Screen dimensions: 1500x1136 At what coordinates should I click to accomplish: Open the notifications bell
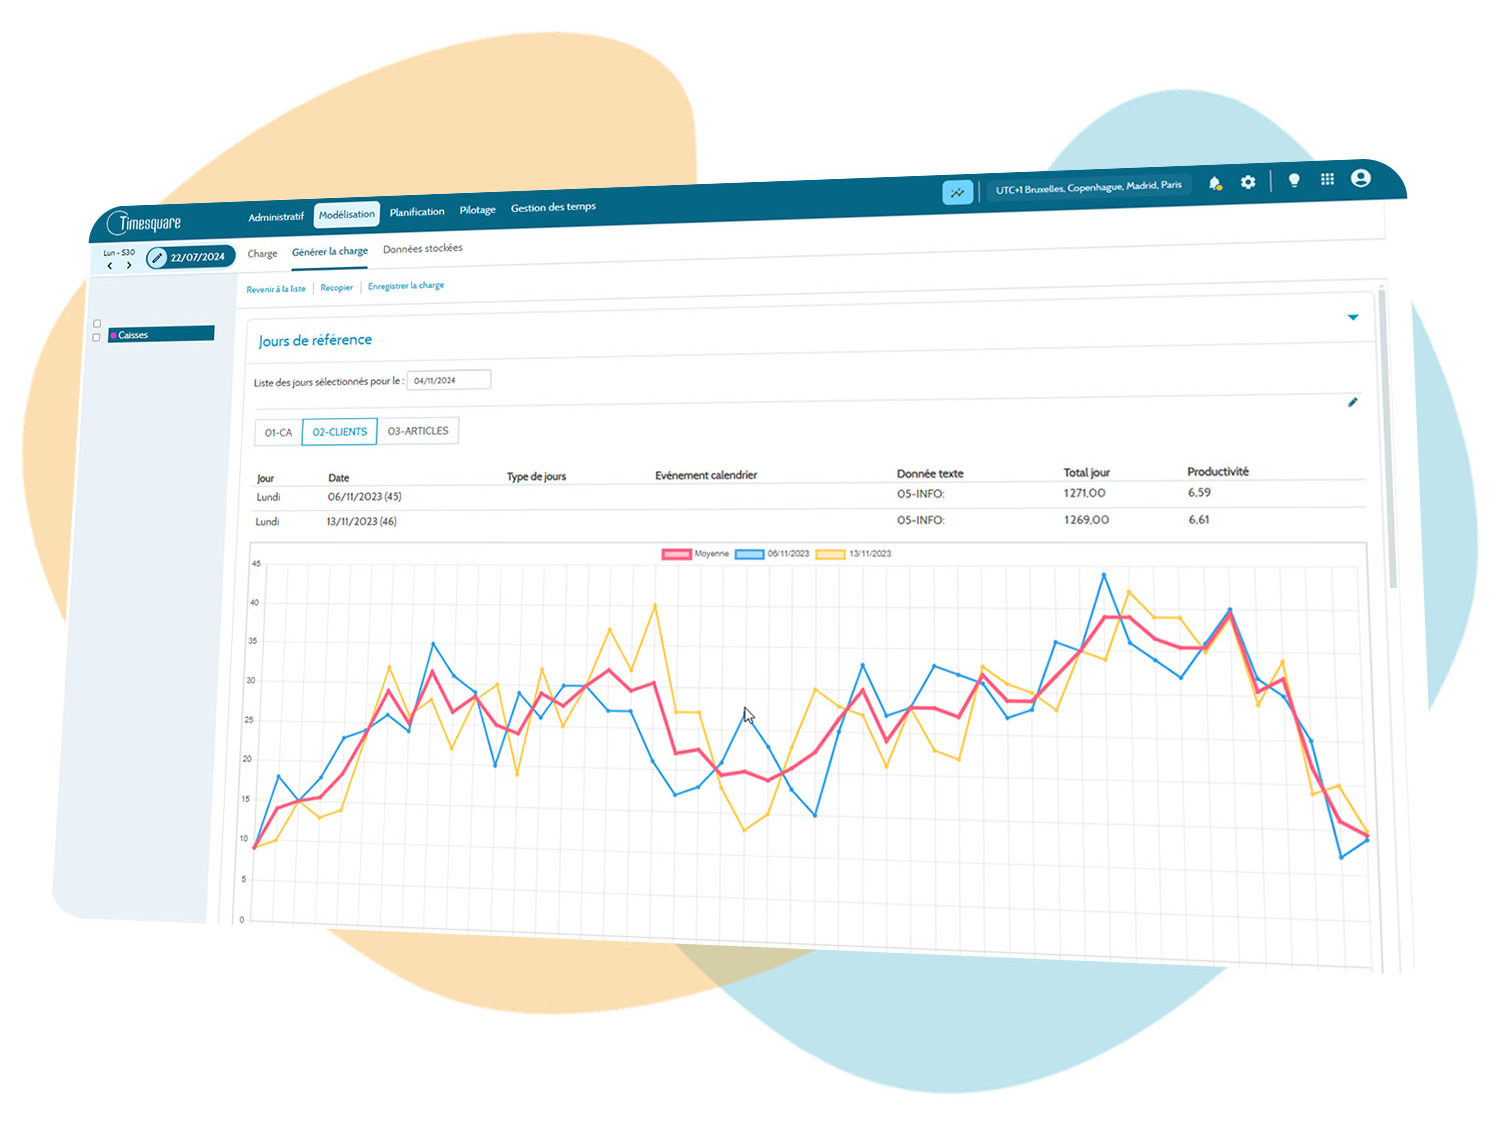tap(1215, 184)
